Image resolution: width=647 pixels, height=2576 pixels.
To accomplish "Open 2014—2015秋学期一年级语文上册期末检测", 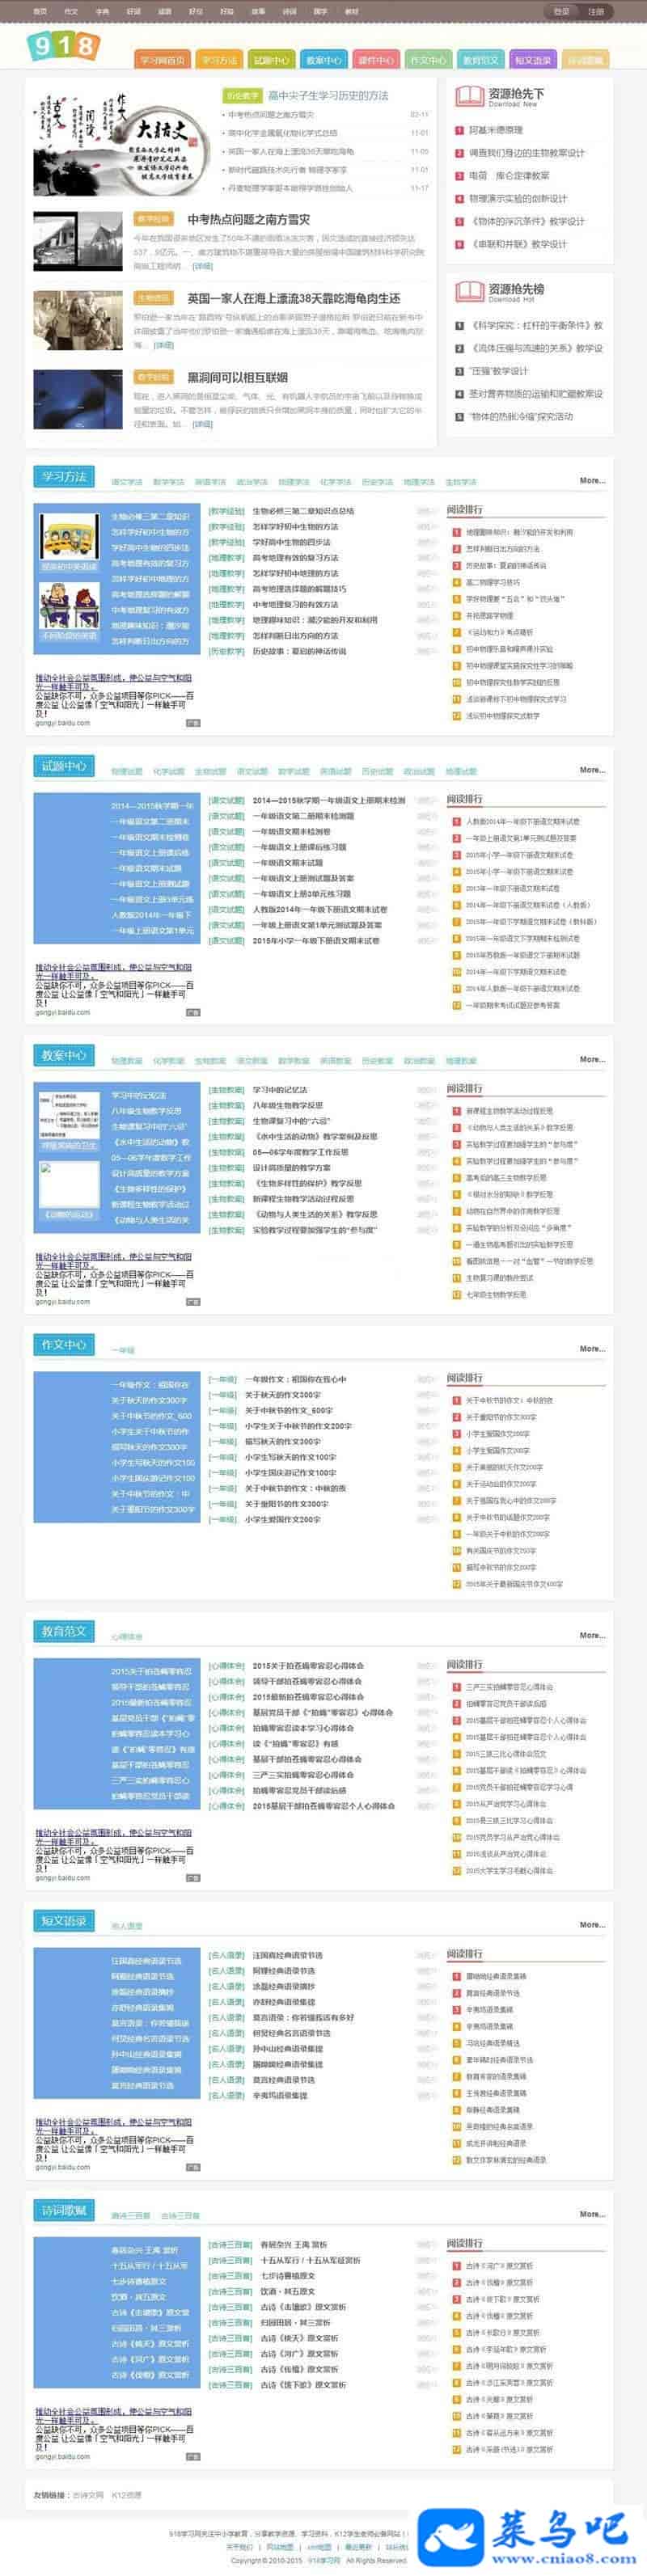I will click(x=329, y=801).
